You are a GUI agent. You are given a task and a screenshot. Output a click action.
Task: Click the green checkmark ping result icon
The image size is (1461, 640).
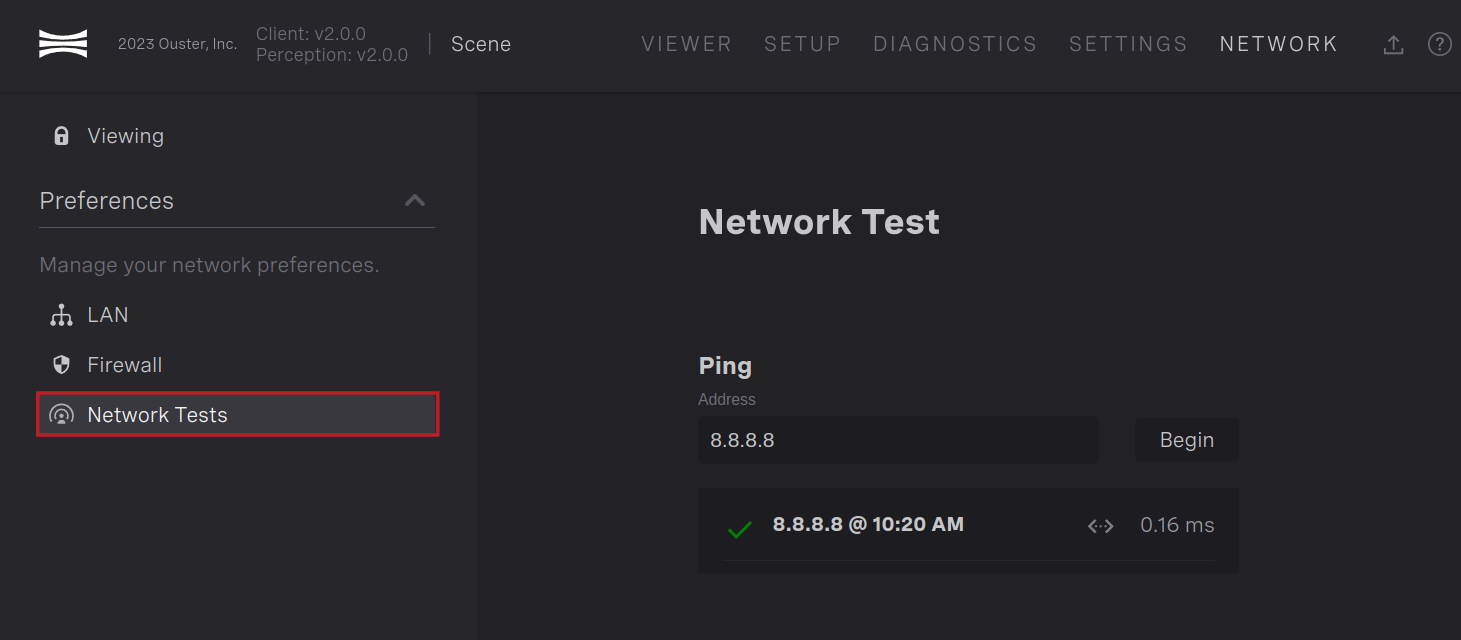[x=739, y=530]
